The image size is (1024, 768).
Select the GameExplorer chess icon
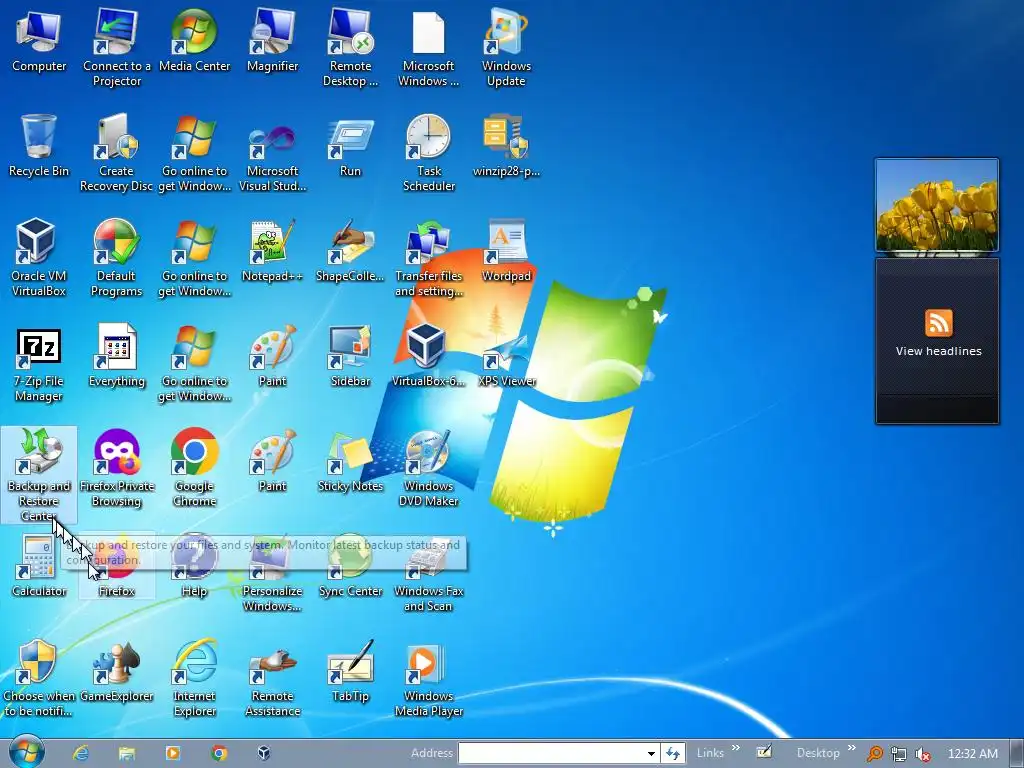116,671
